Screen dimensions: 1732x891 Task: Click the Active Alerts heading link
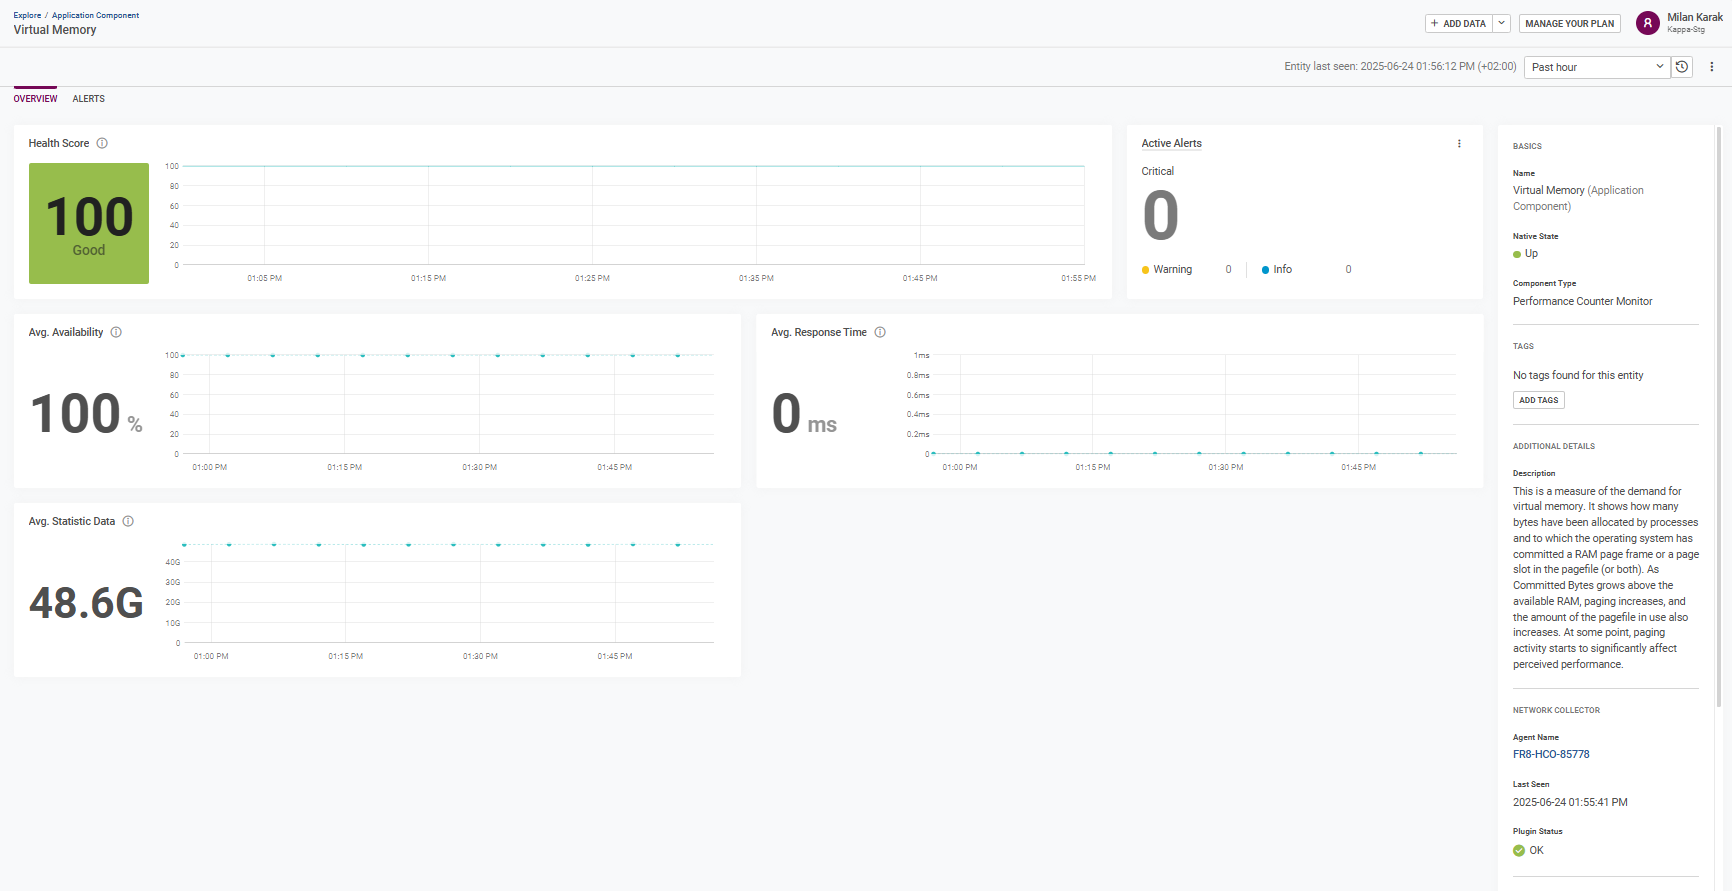(1171, 144)
